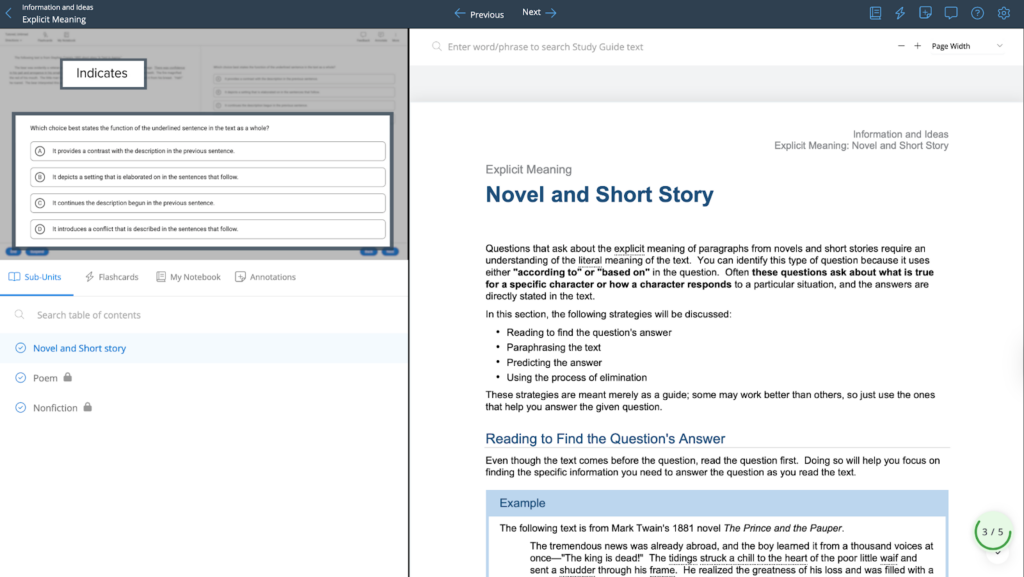The width and height of the screenshot is (1024, 577).
Task: Open the Page Width zoom dropdown
Action: pyautogui.click(x=962, y=46)
